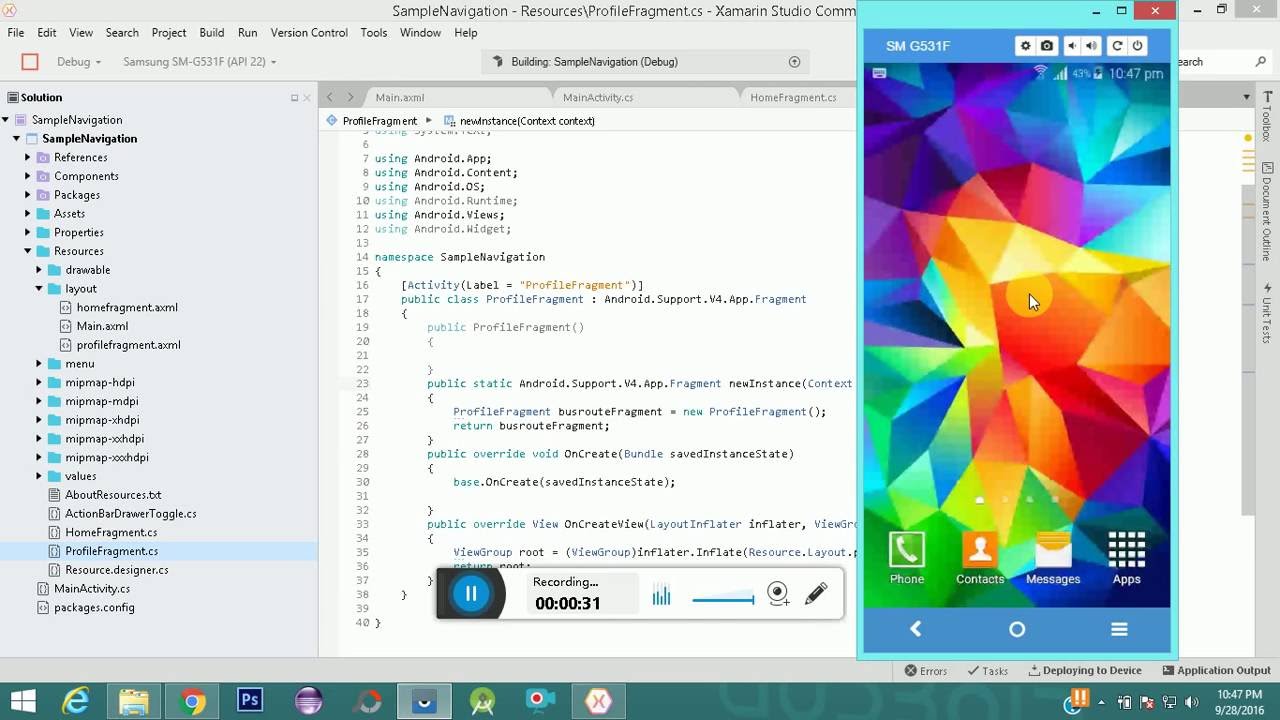The height and width of the screenshot is (720, 1280).
Task: Open the File menu
Action: 16,33
